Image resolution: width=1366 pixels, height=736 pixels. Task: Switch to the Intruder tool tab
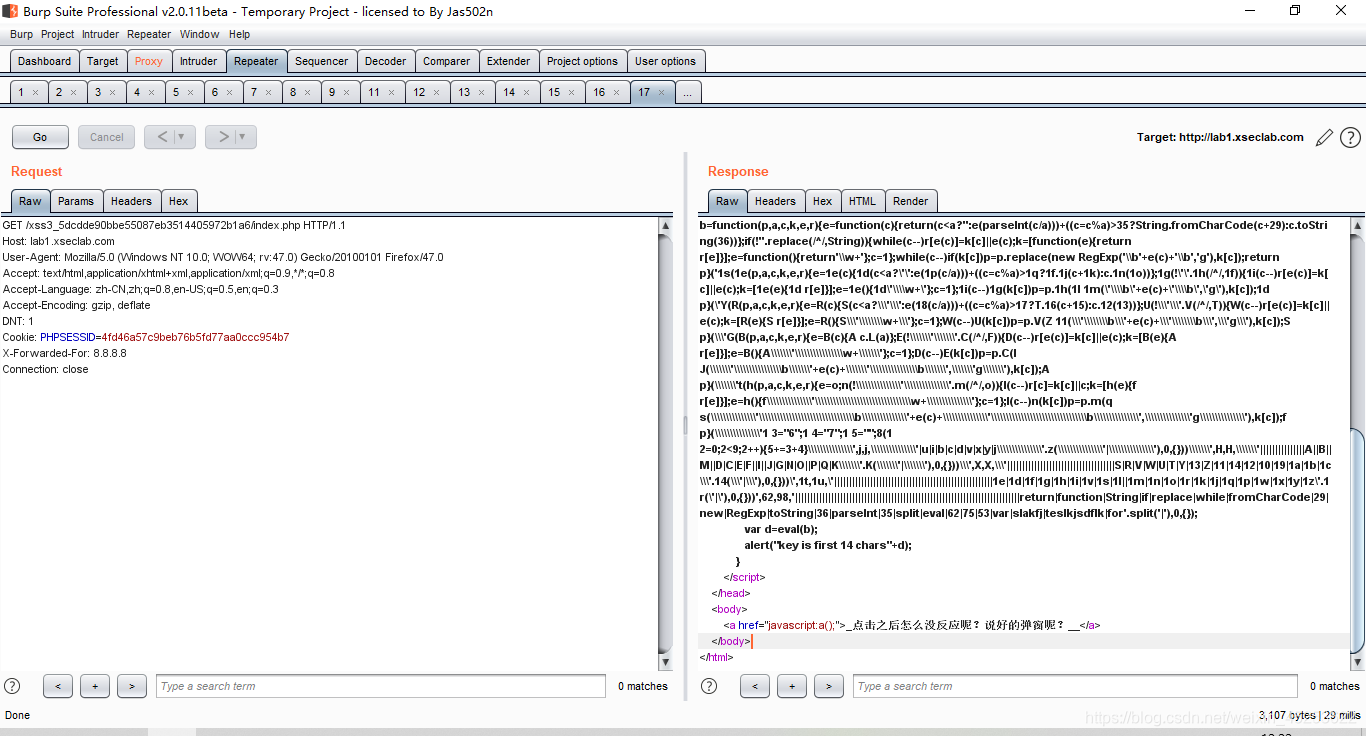coord(198,61)
